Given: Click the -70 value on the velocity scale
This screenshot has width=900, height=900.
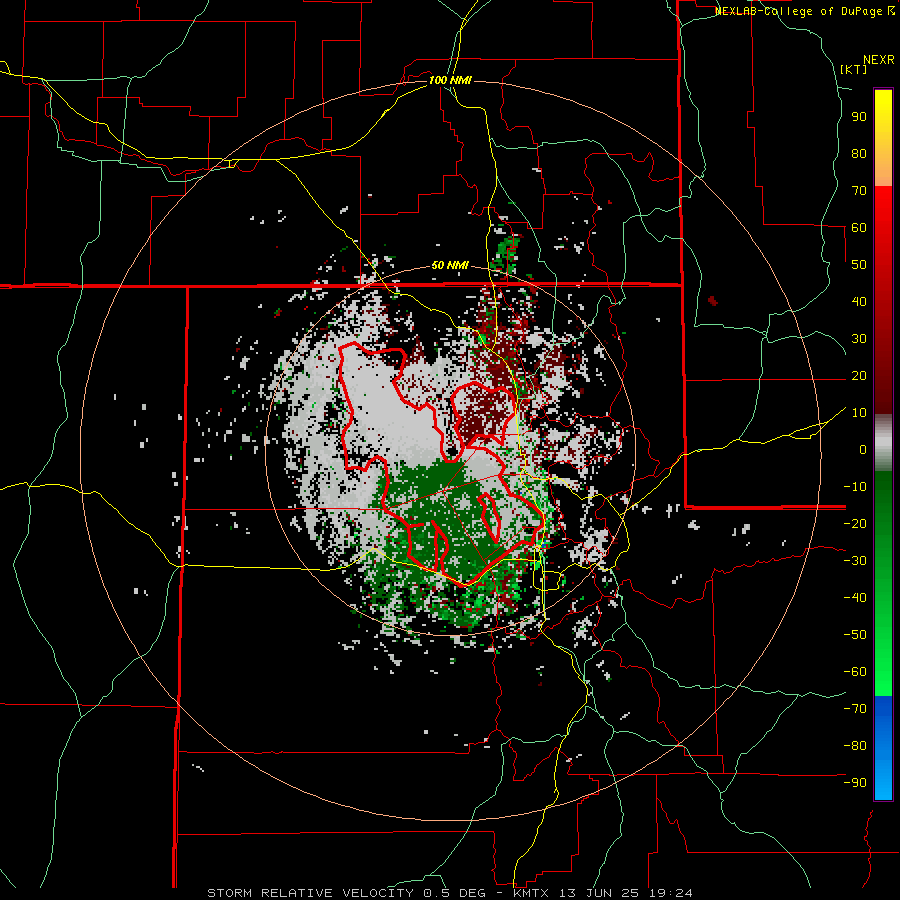Looking at the screenshot, I should [x=855, y=709].
